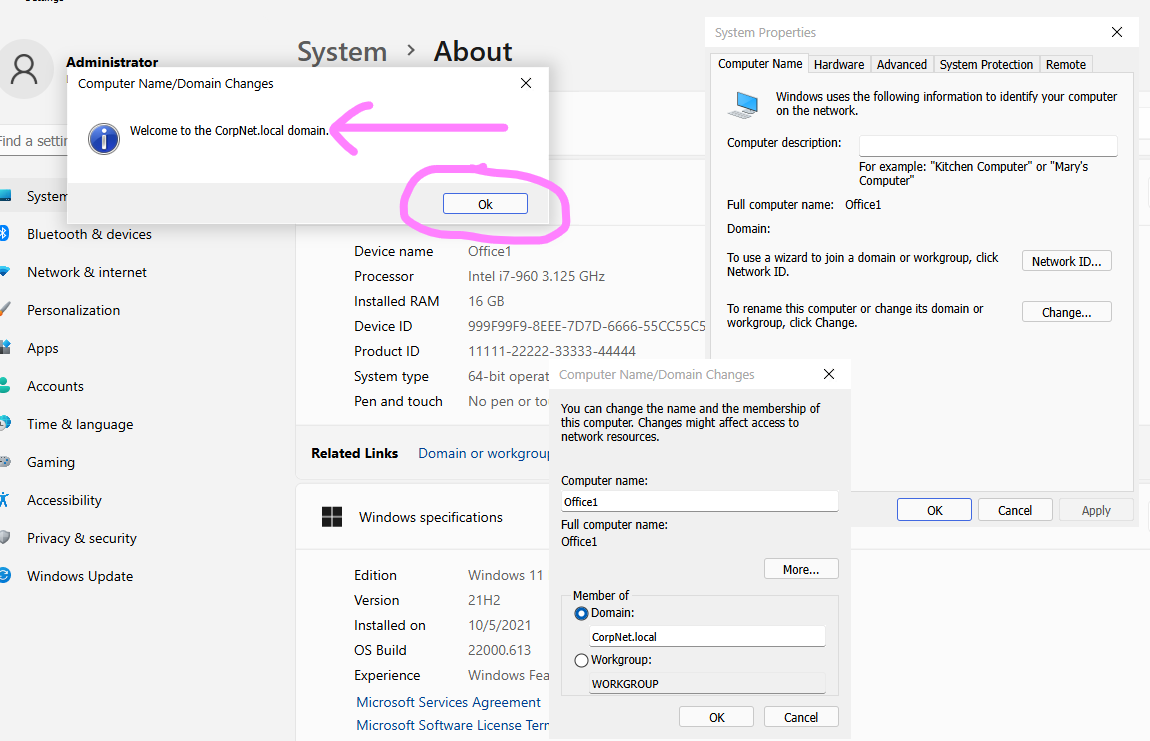Viewport: 1150px width, 741px height.
Task: Click the Windows logo in Windows specifications
Action: pyautogui.click(x=332, y=516)
